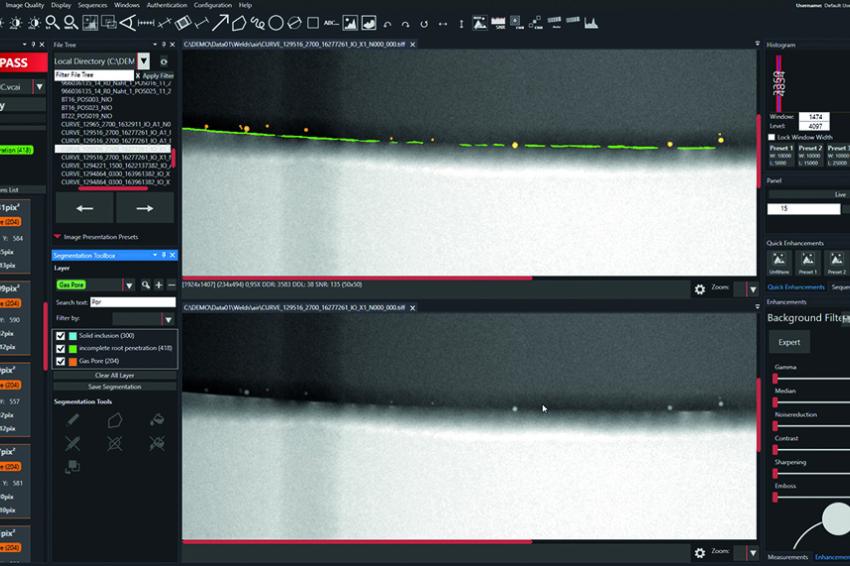
Task: Click the Filter File Tree input
Action: (94, 75)
